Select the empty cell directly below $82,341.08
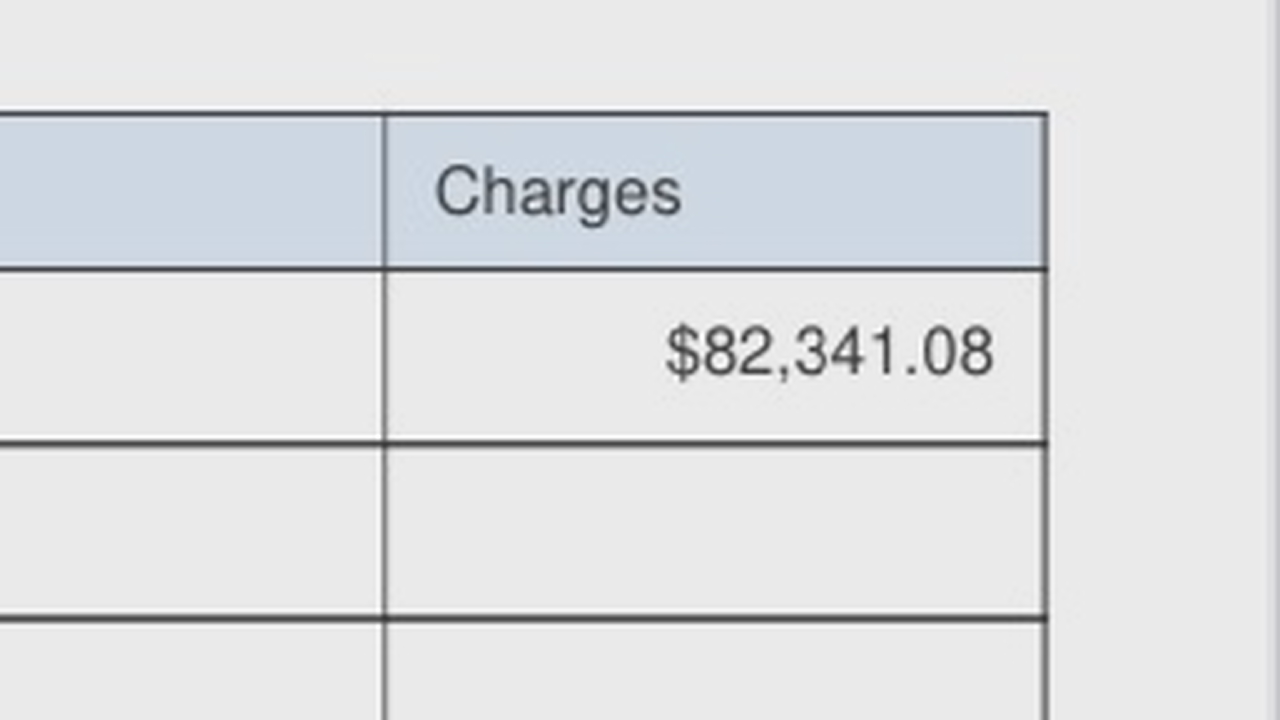 [x=715, y=531]
